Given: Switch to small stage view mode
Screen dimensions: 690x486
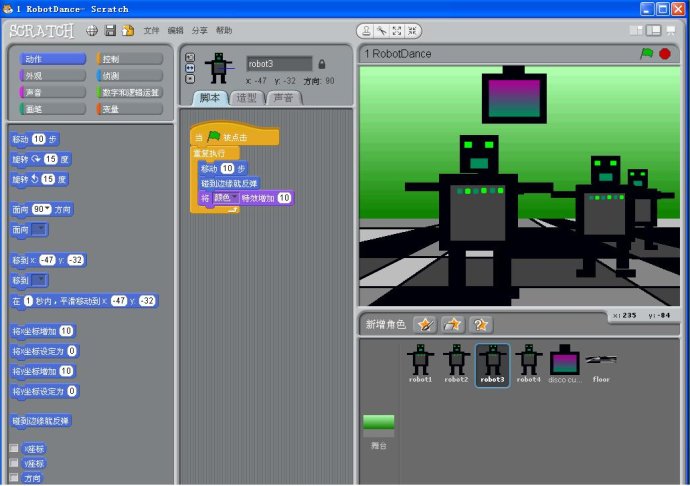Looking at the screenshot, I should pyautogui.click(x=636, y=30).
